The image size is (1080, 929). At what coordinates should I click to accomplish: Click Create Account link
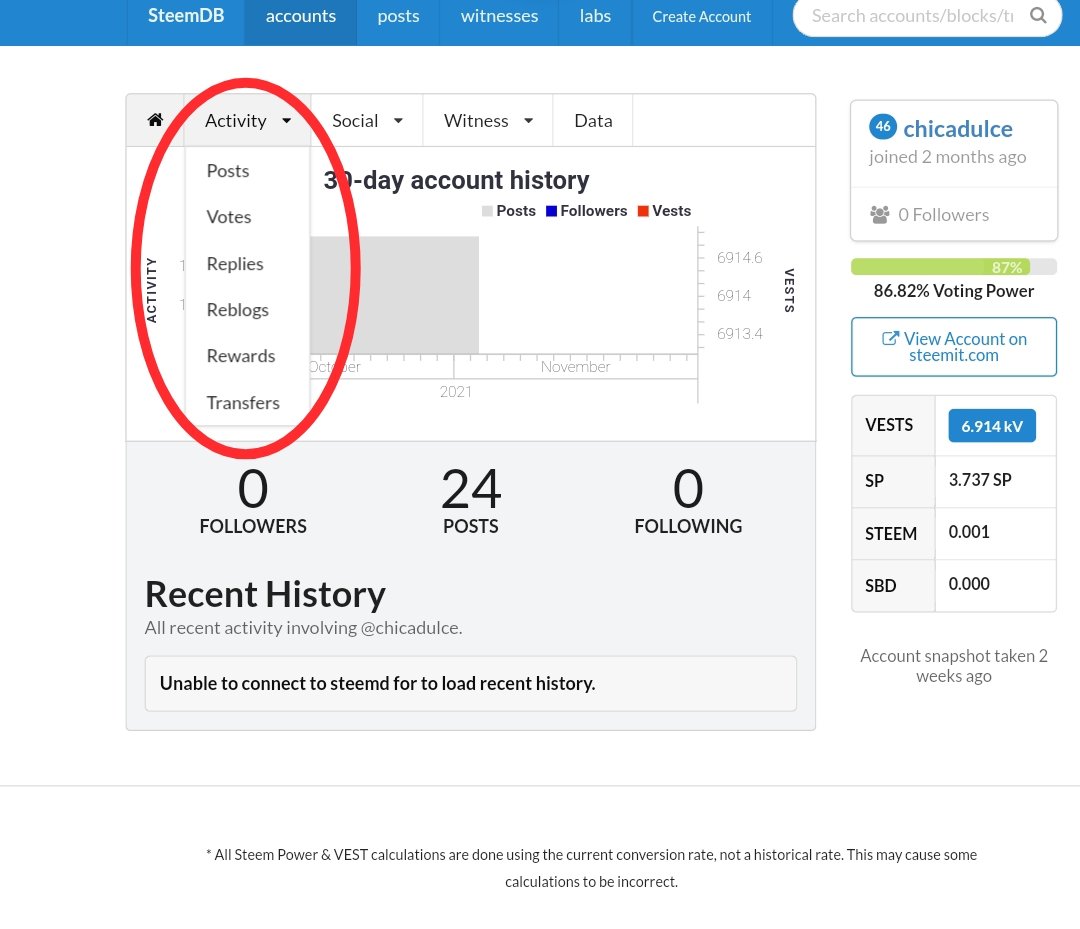click(701, 16)
